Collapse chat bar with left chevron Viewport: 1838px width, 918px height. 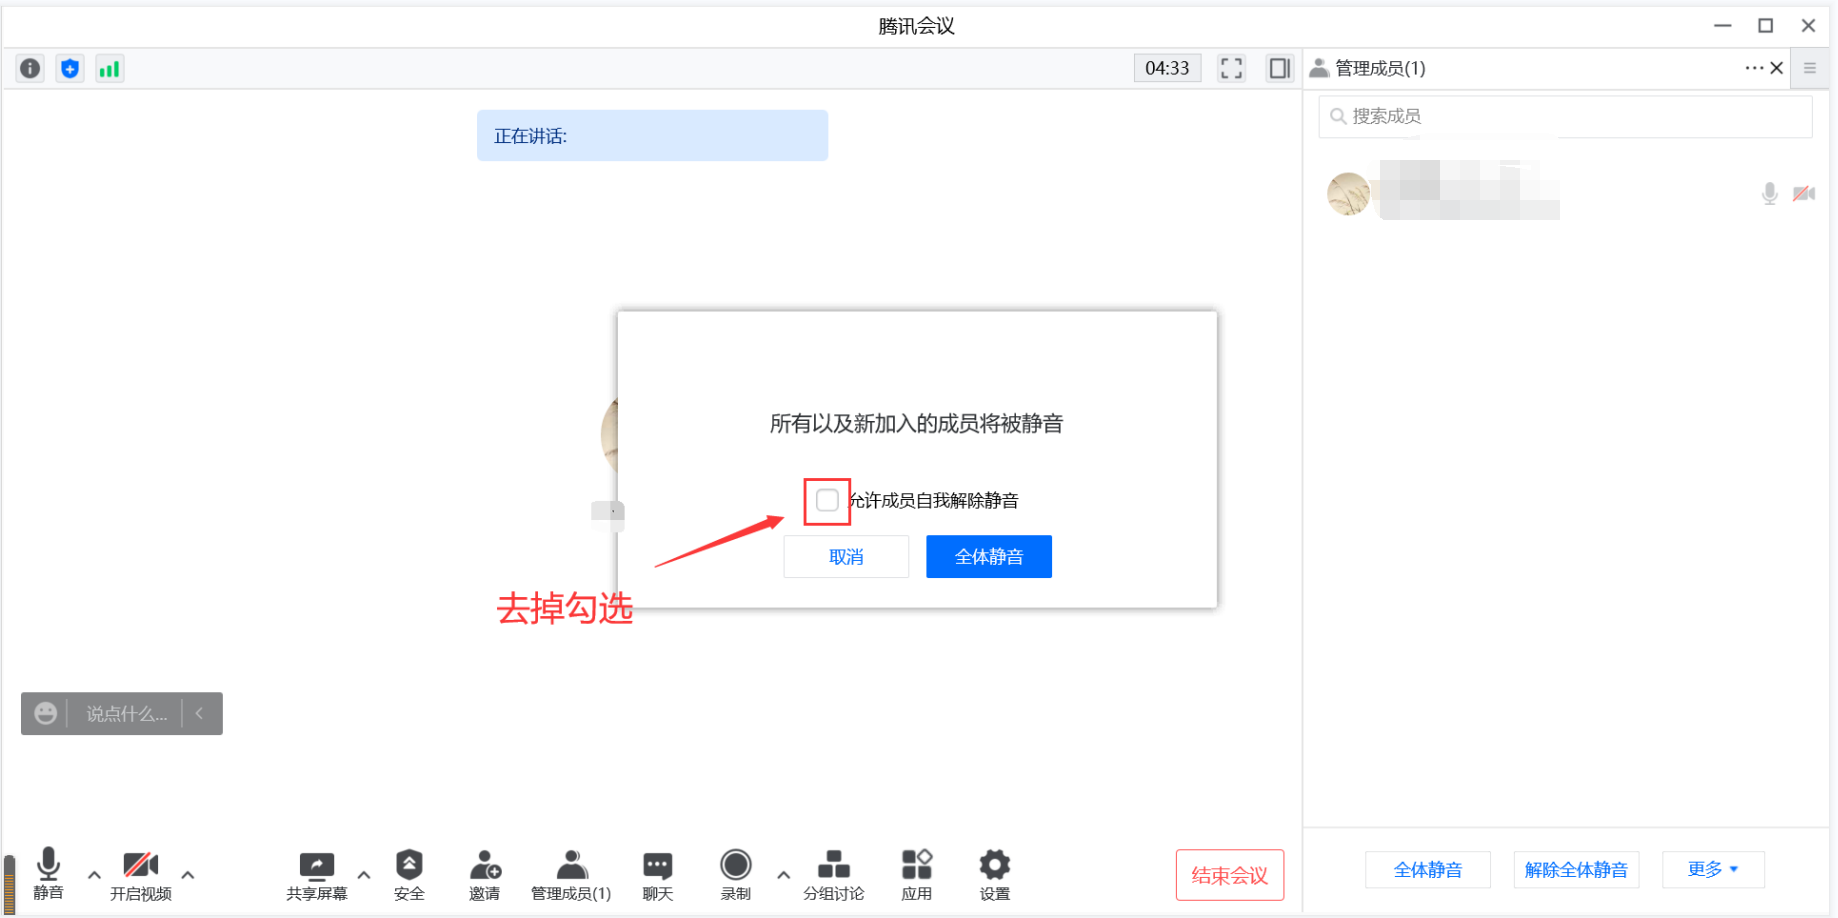pos(200,713)
